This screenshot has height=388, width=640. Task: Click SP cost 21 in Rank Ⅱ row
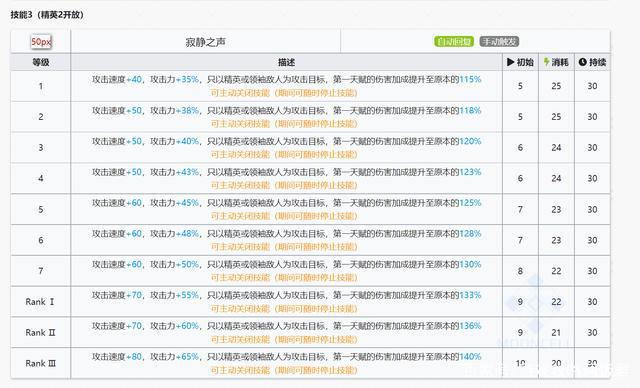click(x=556, y=333)
